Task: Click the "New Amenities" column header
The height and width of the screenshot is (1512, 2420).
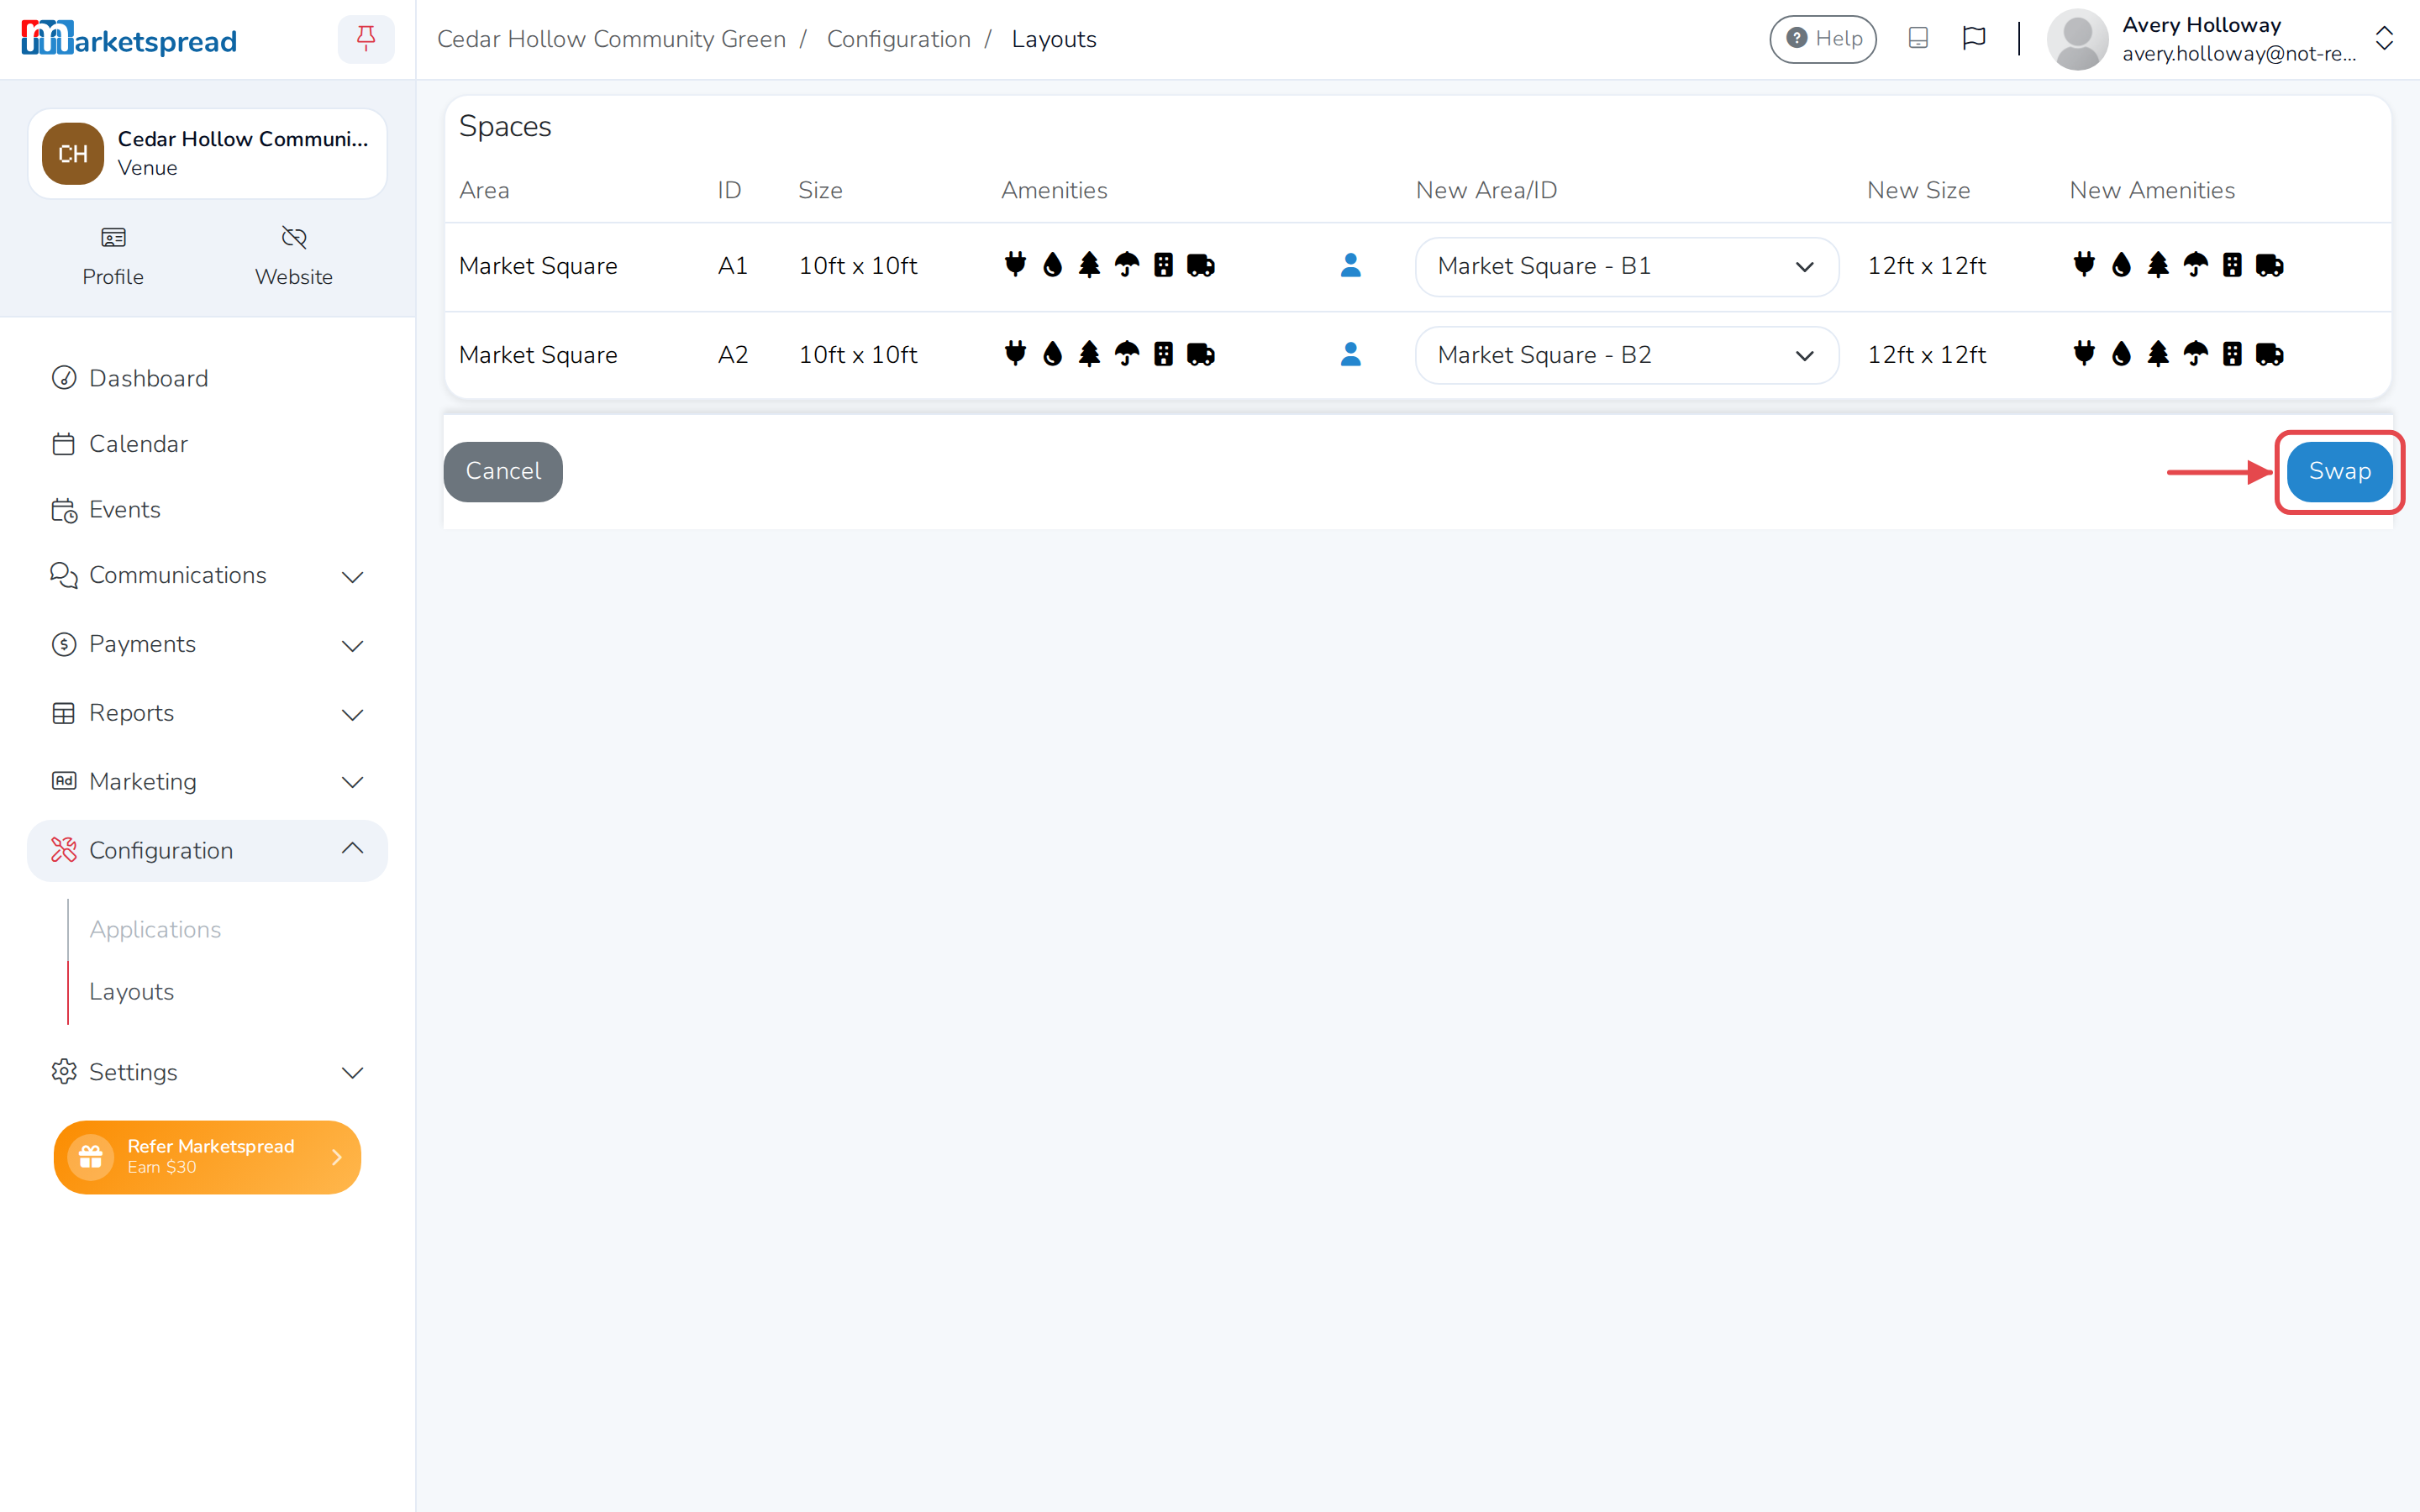Action: [2152, 190]
